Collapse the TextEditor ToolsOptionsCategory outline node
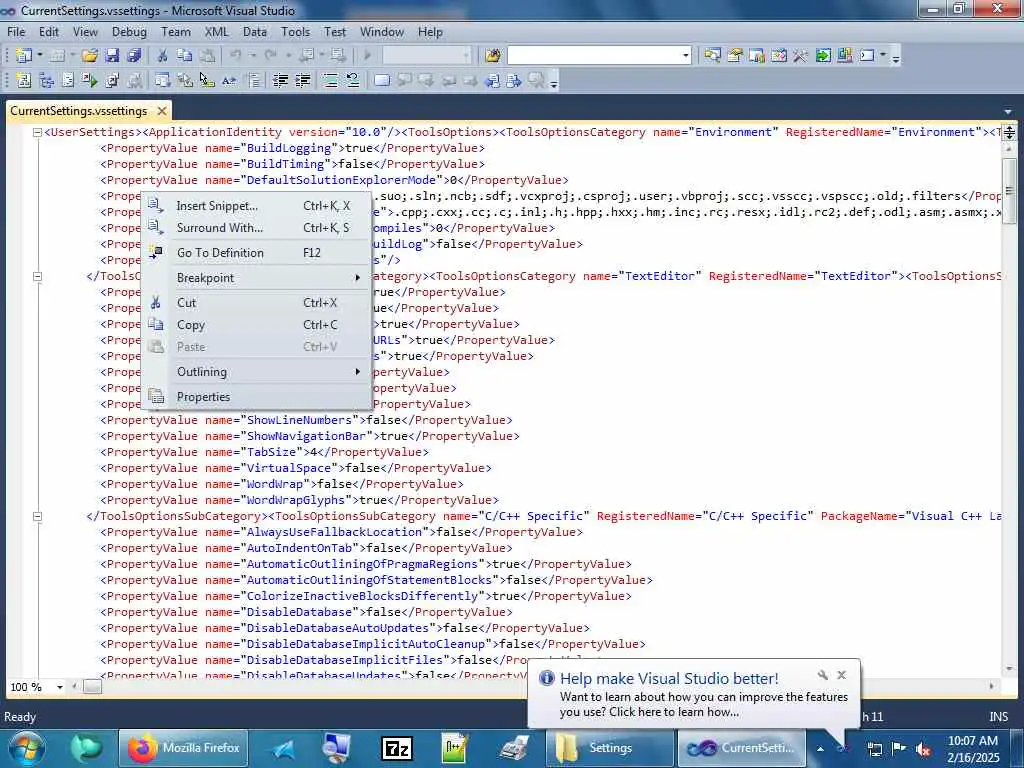 click(x=37, y=276)
